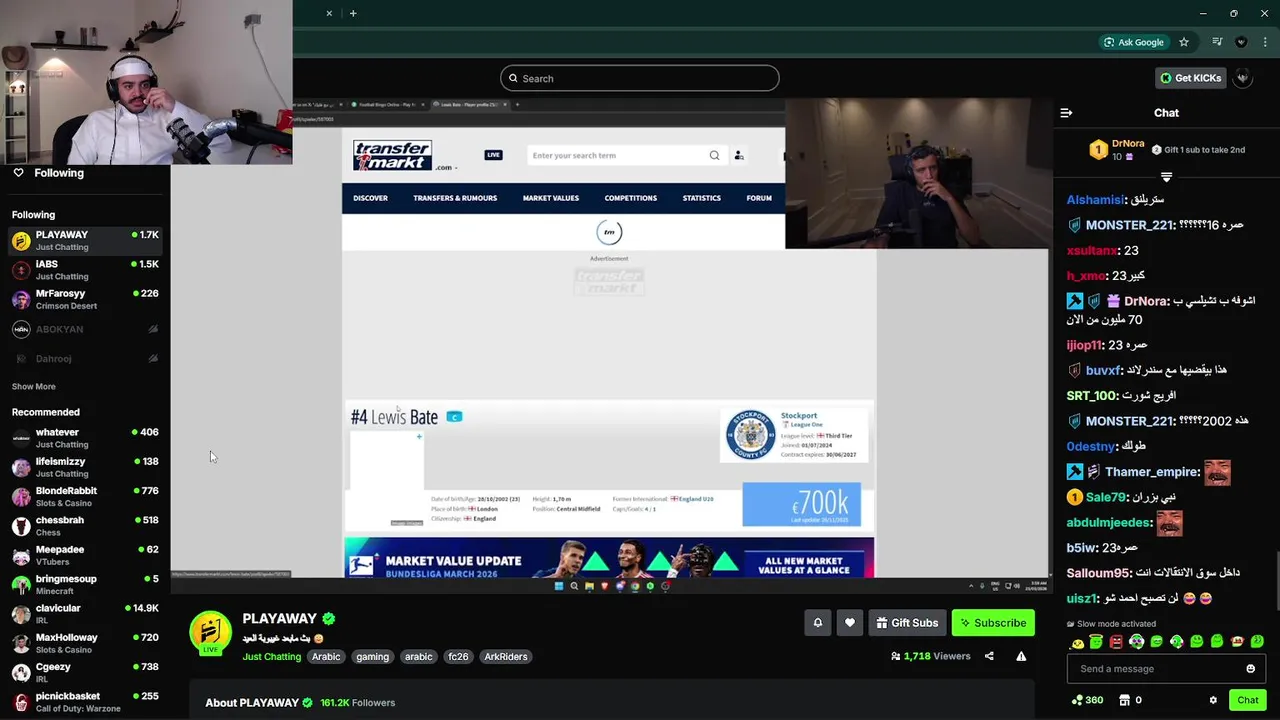
Task: Open MrFarosyy Crimson Desert channel
Action: point(85,300)
